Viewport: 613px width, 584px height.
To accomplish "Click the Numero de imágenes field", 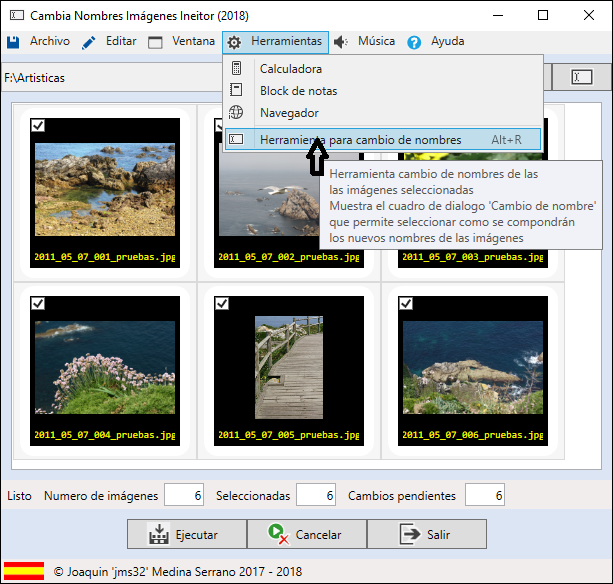I will 184,495.
